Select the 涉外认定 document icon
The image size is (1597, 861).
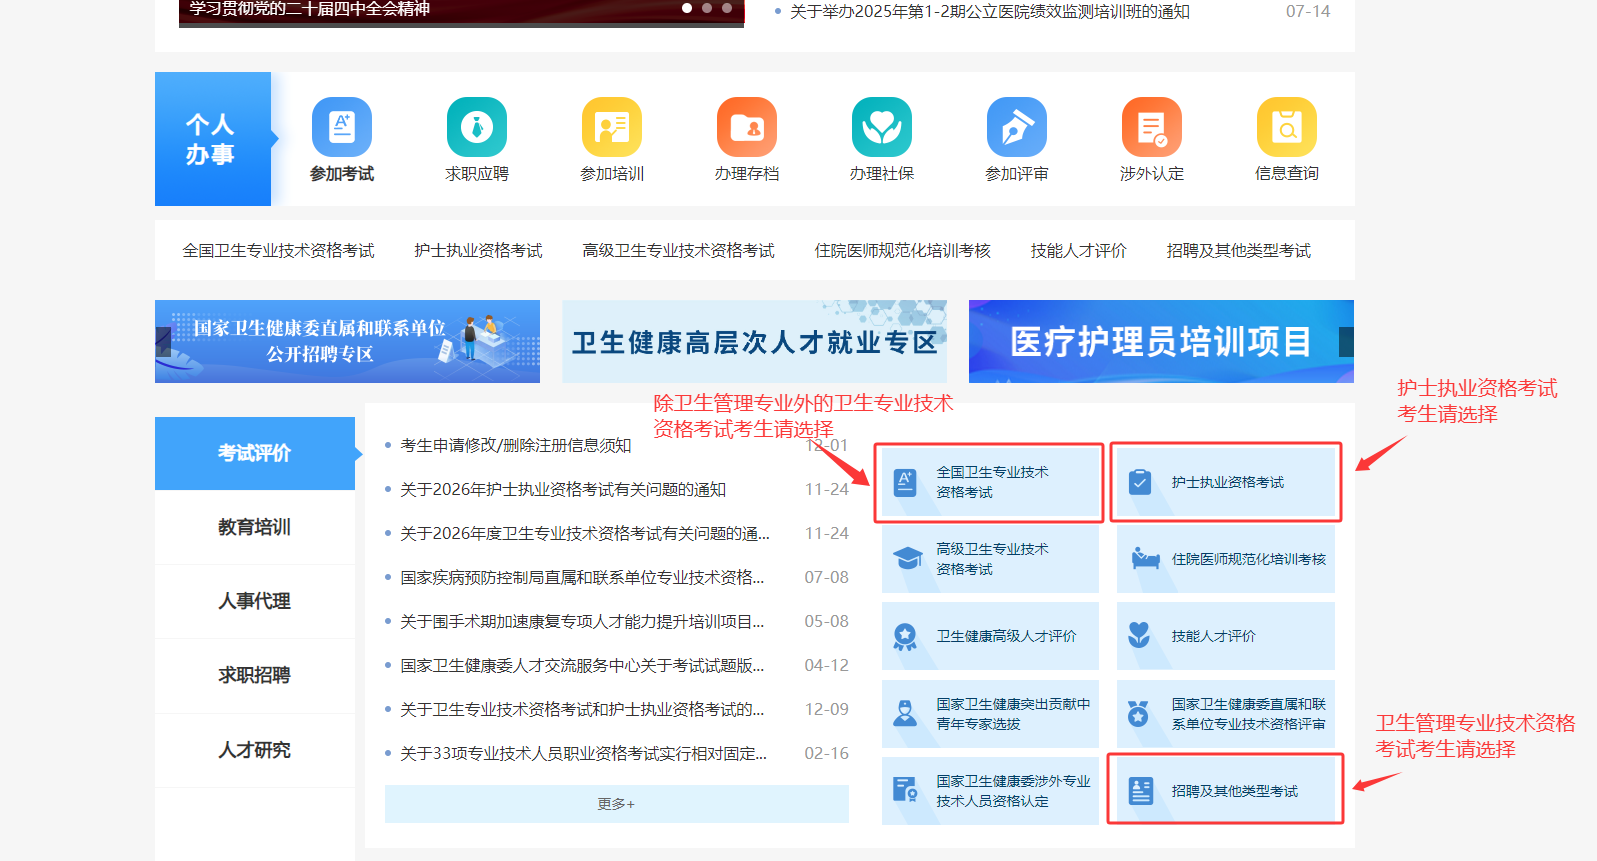1152,127
